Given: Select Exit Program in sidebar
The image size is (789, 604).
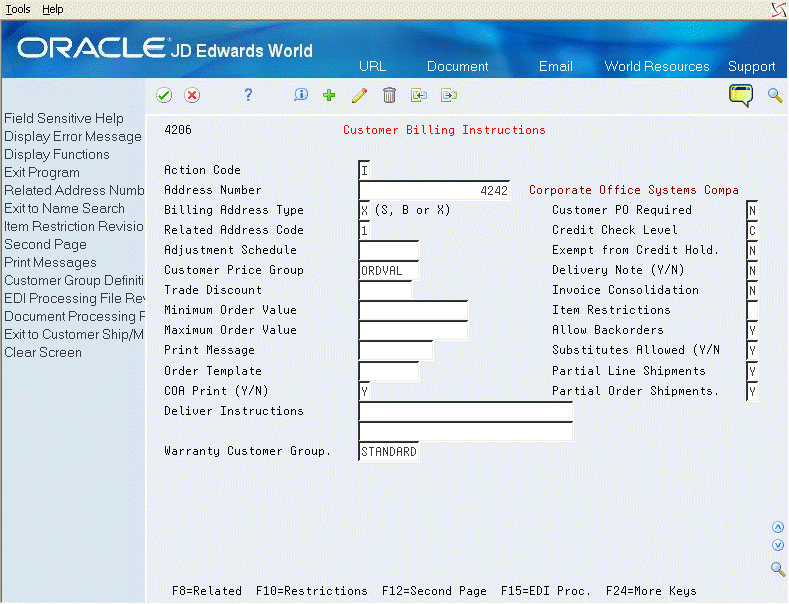Looking at the screenshot, I should click(42, 173).
